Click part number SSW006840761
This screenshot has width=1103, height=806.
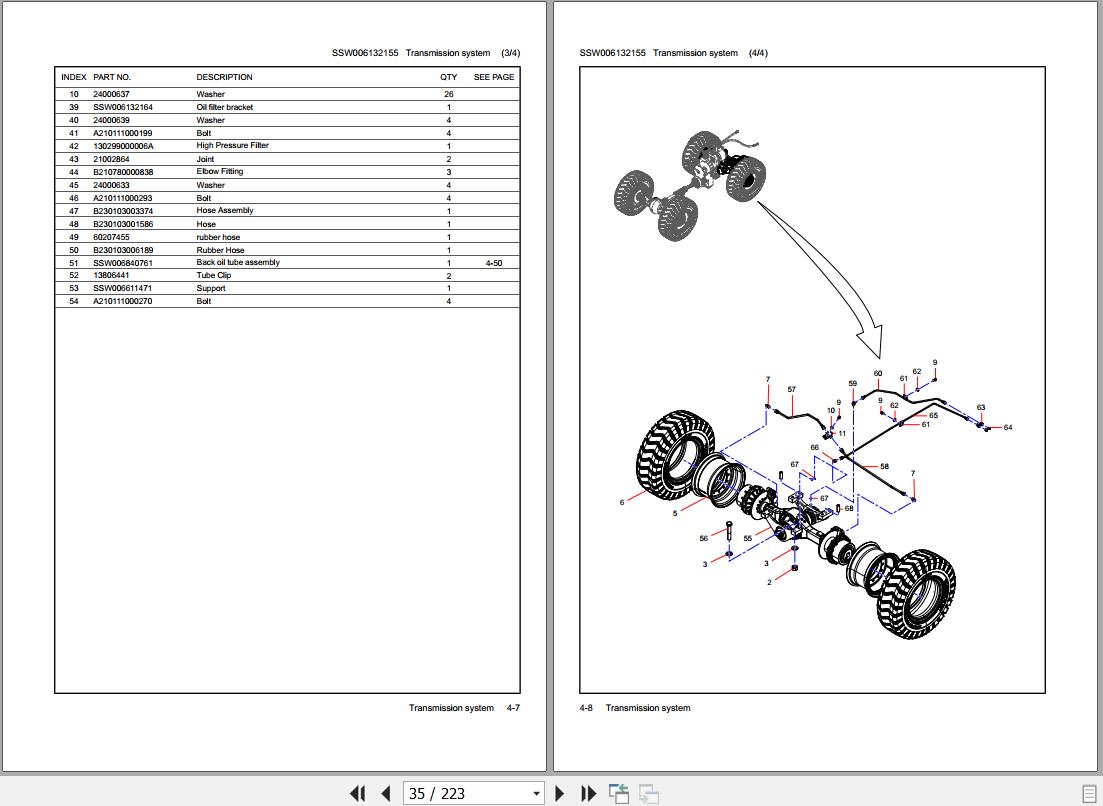pos(123,263)
